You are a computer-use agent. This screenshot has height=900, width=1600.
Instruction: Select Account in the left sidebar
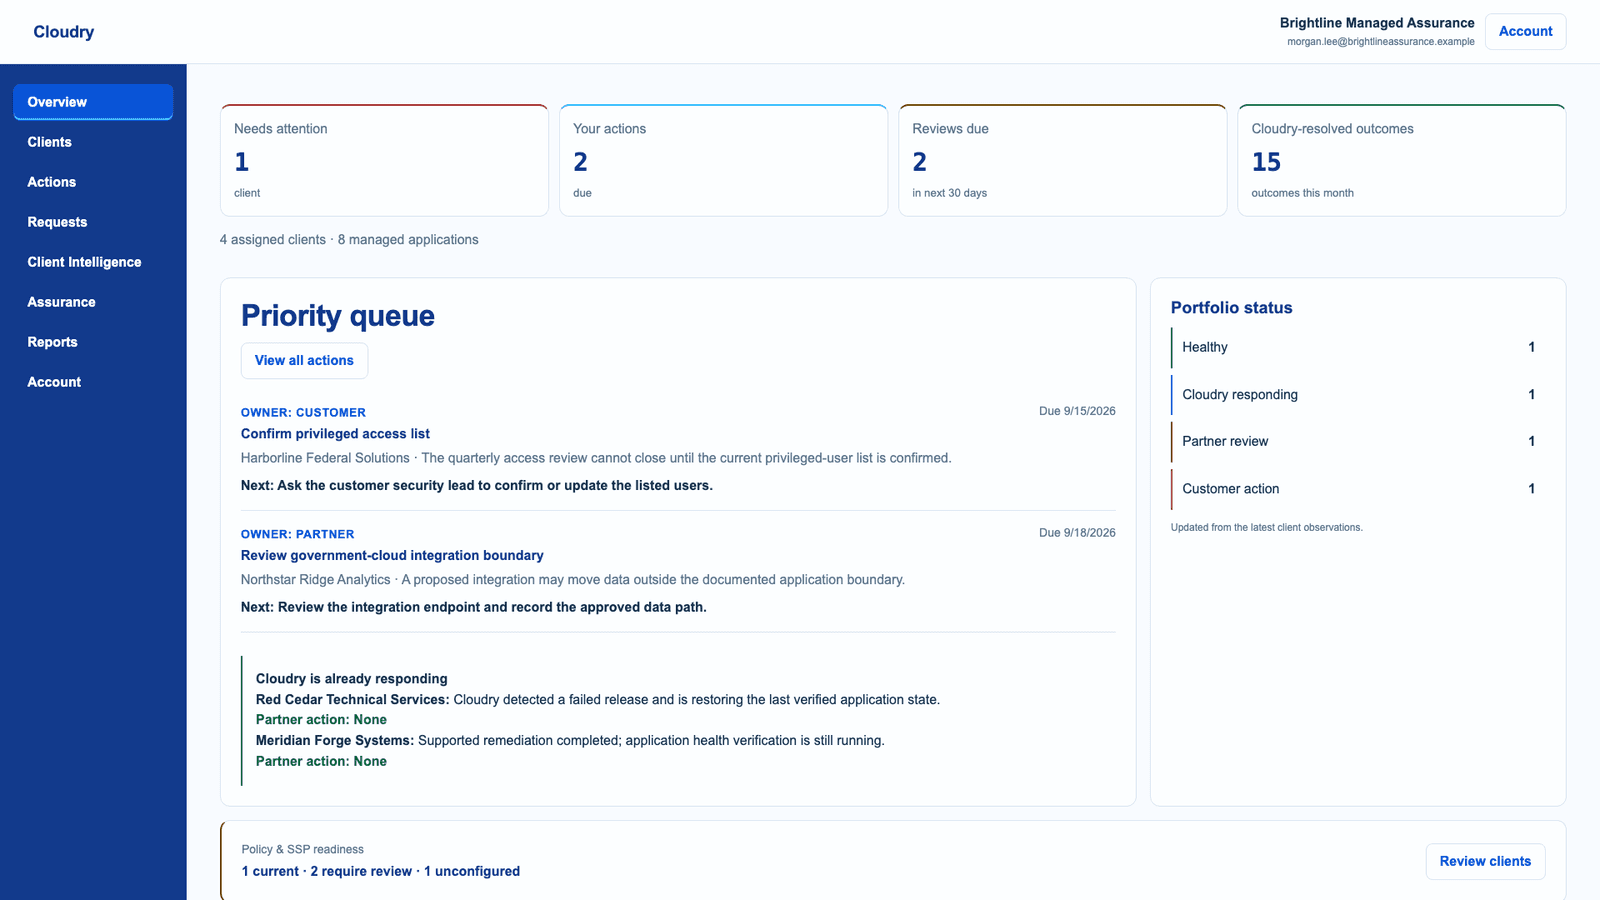tap(93, 382)
